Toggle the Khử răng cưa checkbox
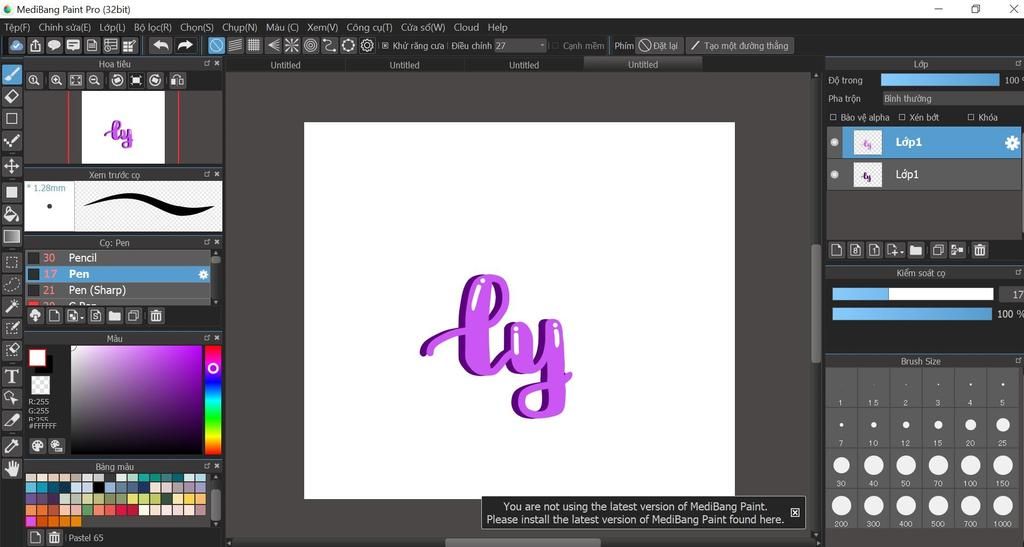1024x547 pixels. point(385,46)
